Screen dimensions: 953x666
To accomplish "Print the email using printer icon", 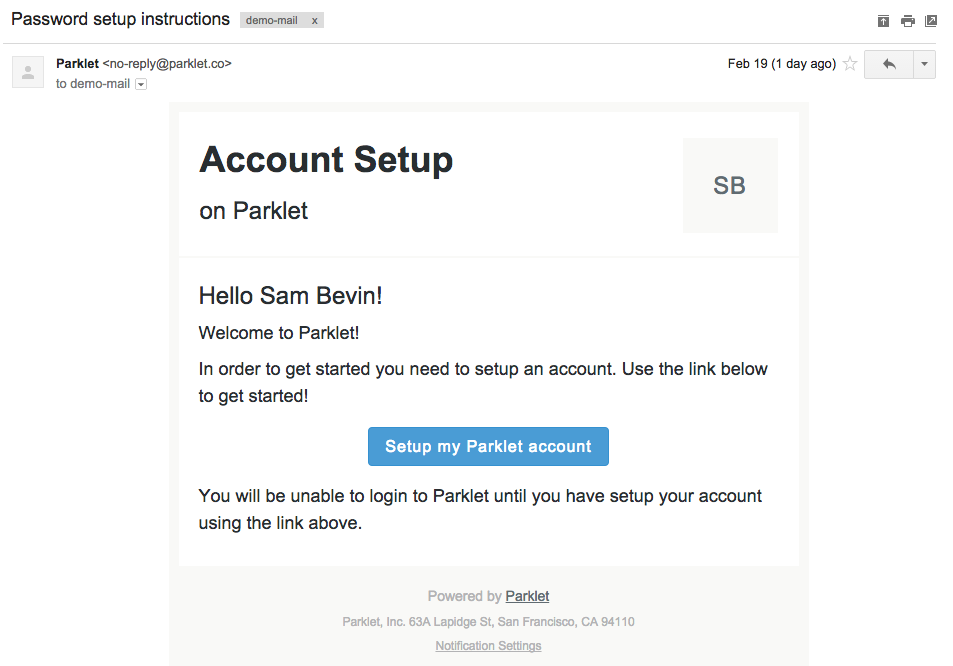I will coord(907,21).
